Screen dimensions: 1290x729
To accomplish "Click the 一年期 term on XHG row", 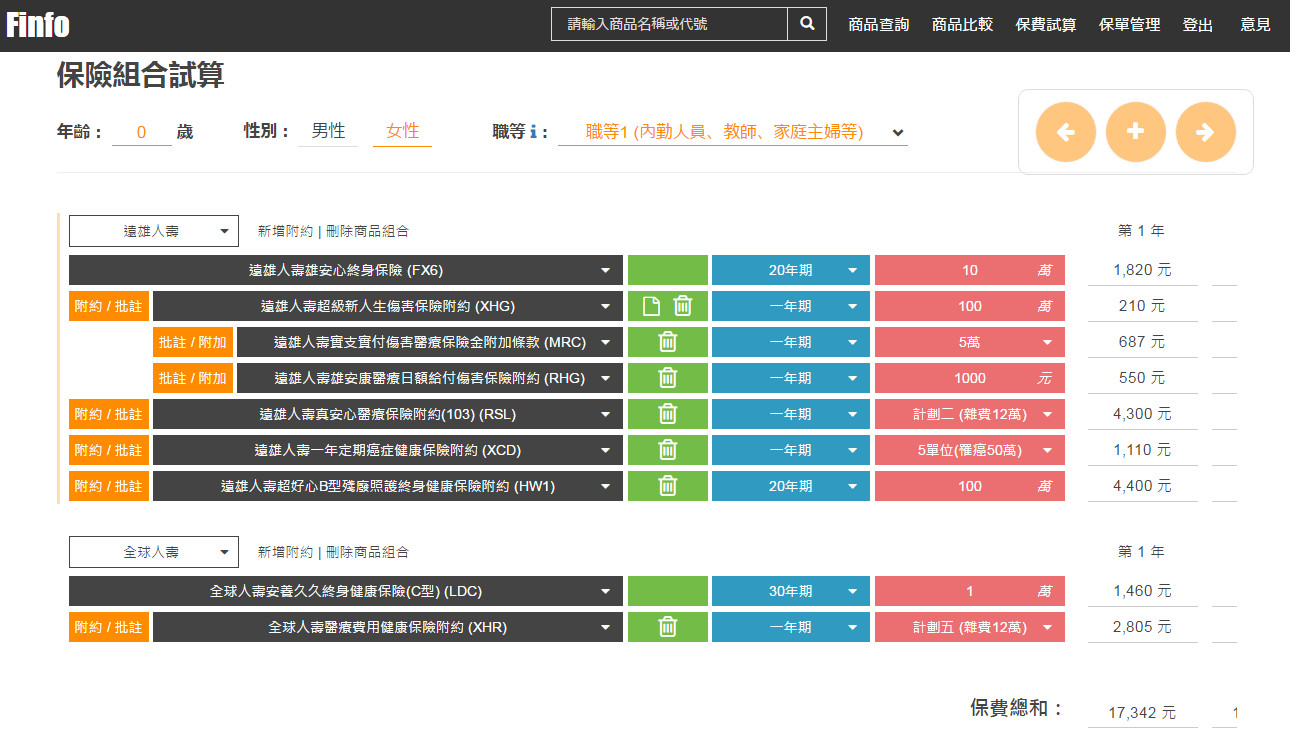I will (791, 306).
